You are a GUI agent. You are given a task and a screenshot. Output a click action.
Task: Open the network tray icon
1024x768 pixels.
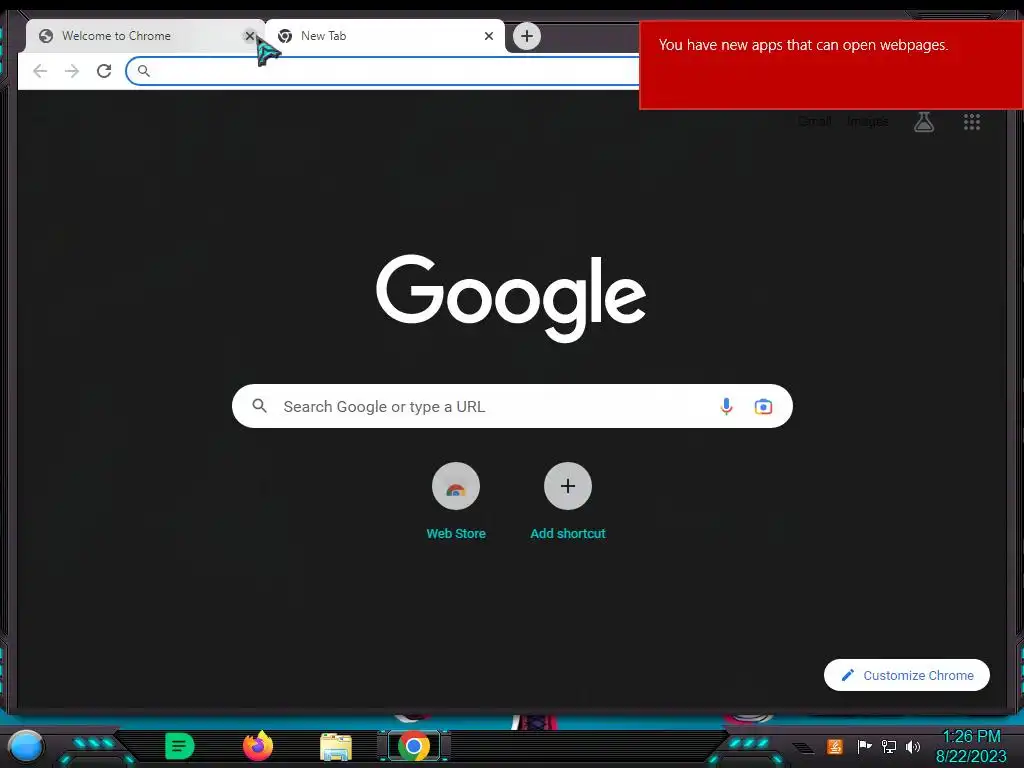tap(889, 746)
